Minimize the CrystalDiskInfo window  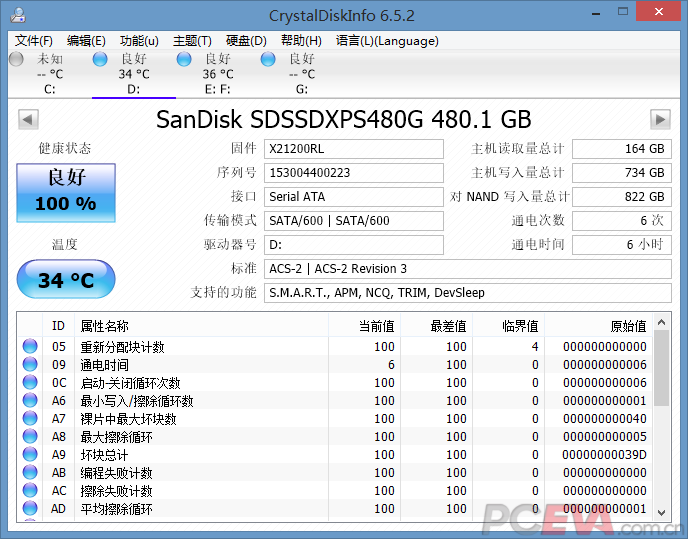coord(596,13)
